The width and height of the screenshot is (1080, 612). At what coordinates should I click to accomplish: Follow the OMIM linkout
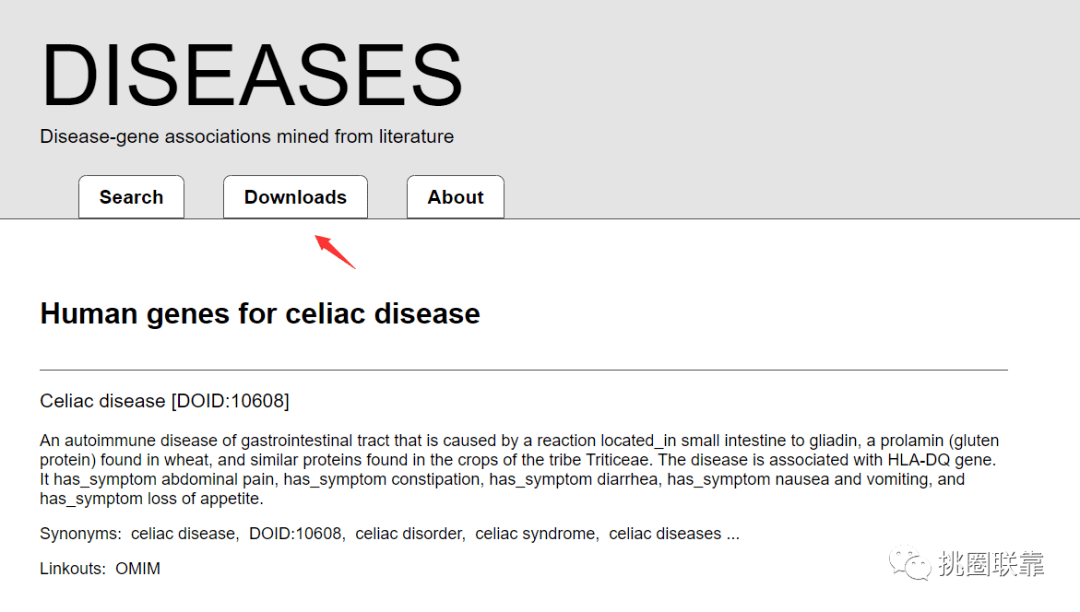click(x=138, y=569)
